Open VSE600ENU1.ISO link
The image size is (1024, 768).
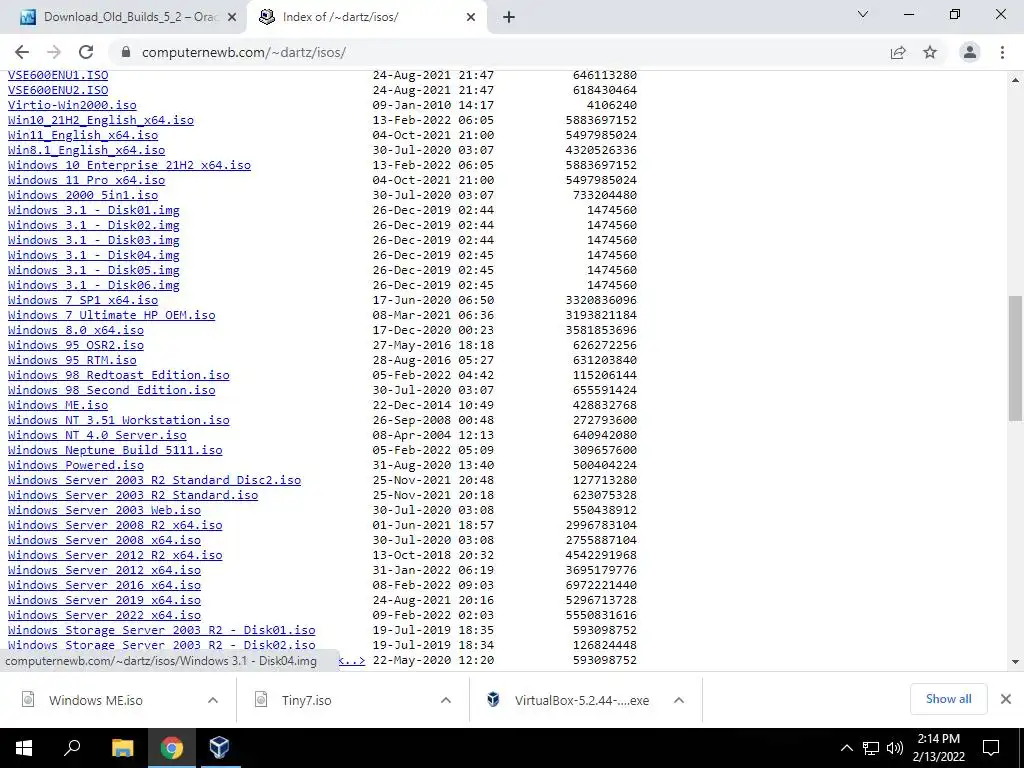click(58, 75)
